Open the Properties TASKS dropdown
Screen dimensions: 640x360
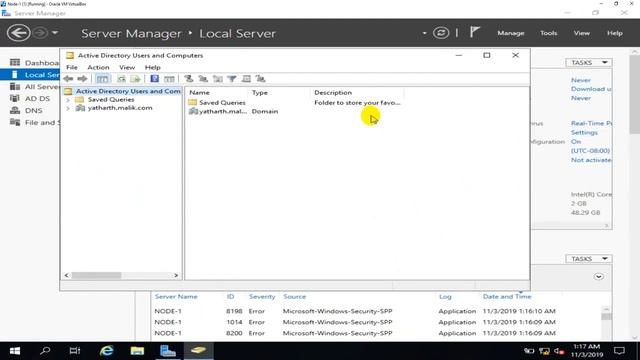589,62
